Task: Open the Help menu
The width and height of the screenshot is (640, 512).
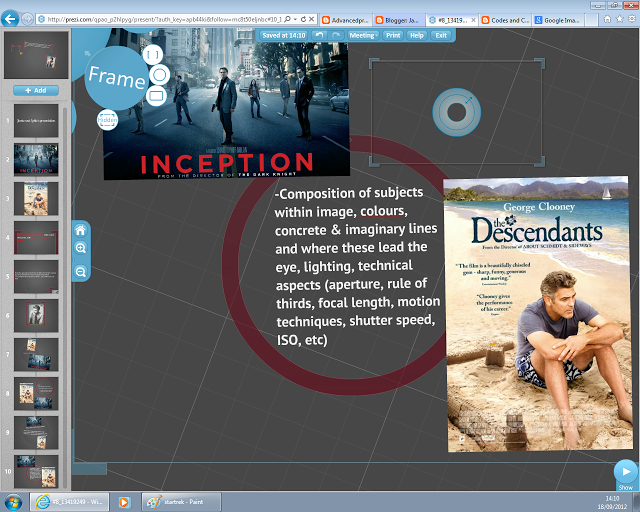Action: click(417, 36)
